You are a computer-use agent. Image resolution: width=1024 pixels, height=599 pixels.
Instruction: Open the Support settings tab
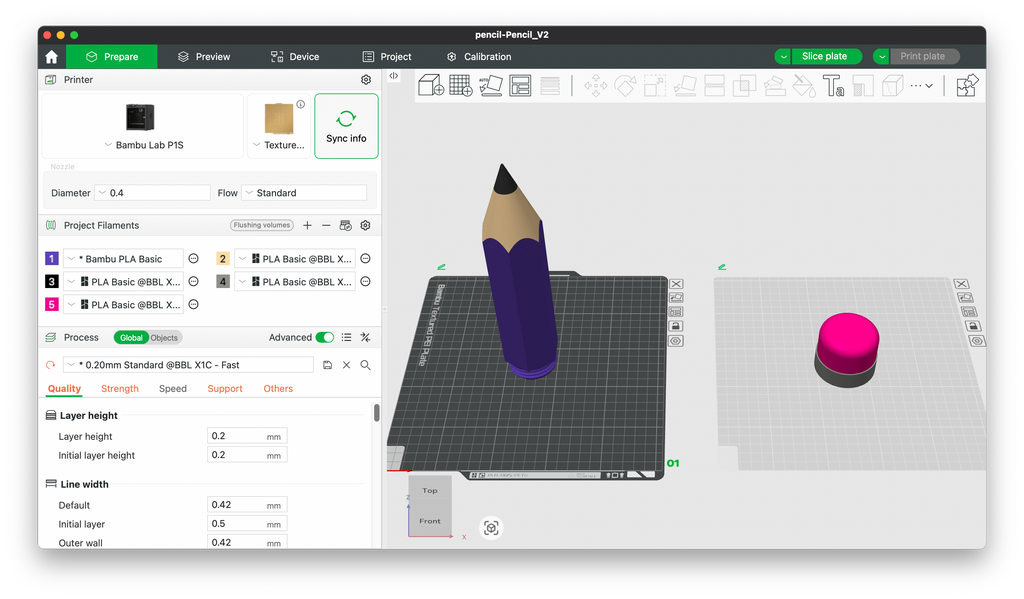click(x=225, y=389)
